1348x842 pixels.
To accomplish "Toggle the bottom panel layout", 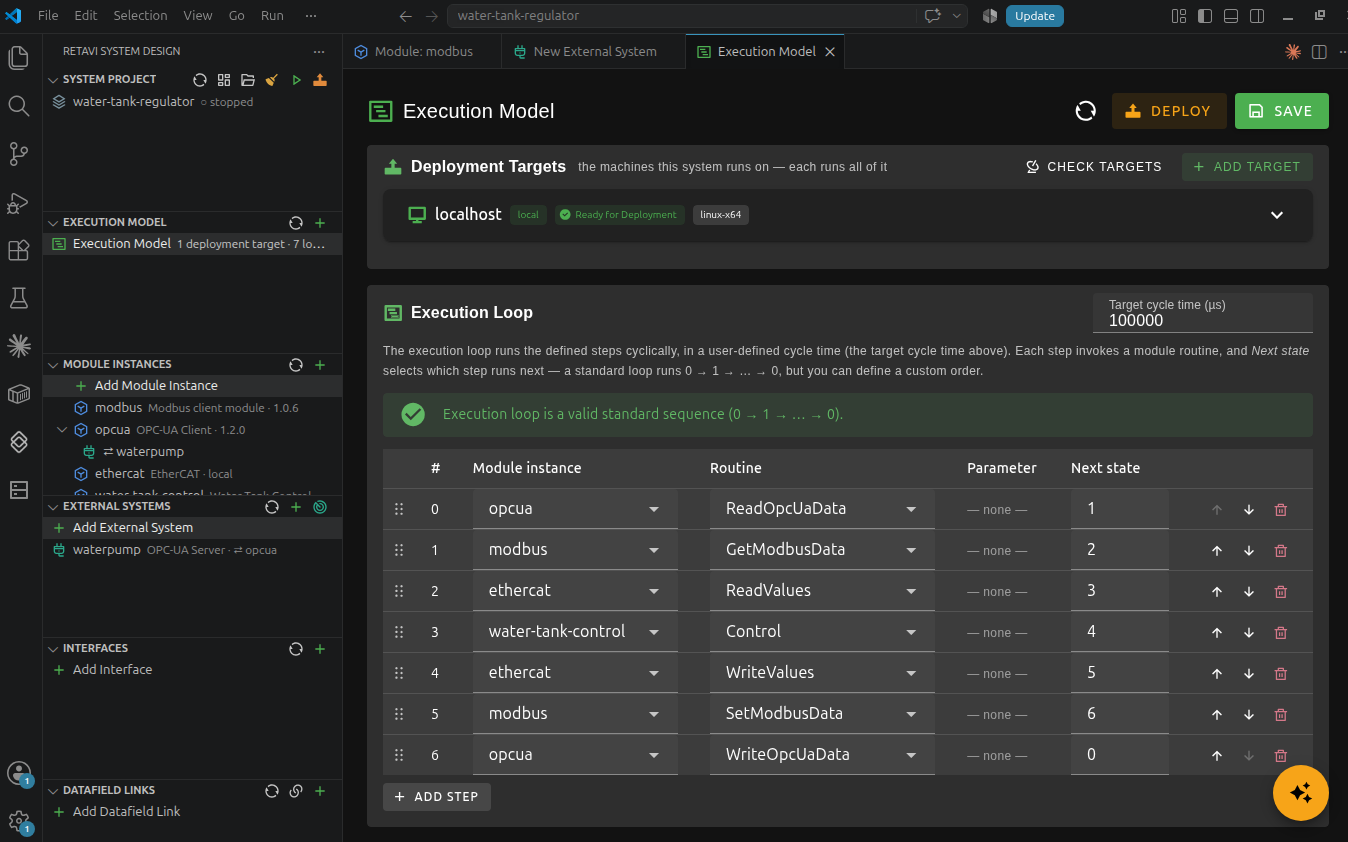I will pyautogui.click(x=1231, y=16).
